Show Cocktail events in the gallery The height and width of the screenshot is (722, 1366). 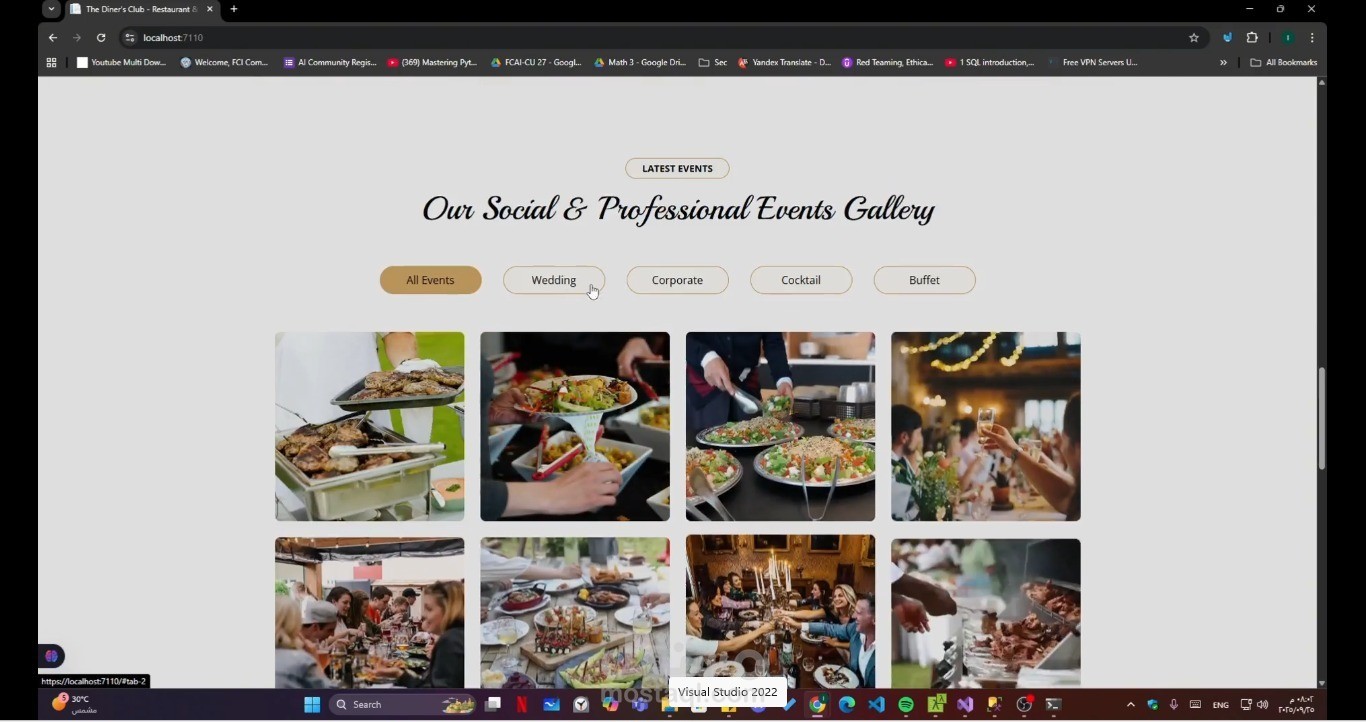coord(801,280)
